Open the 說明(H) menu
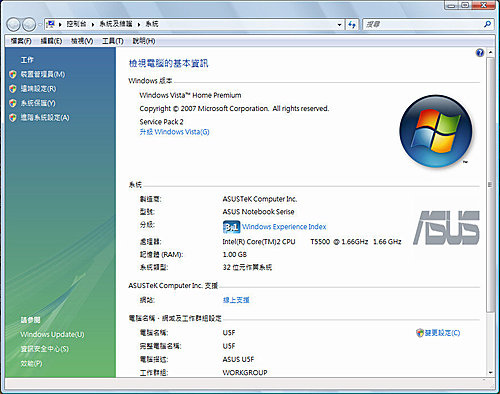This screenshot has width=500, height=394. 144,41
